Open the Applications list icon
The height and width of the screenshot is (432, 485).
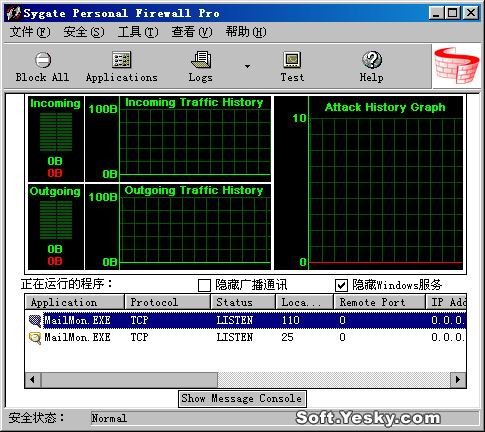coord(121,60)
